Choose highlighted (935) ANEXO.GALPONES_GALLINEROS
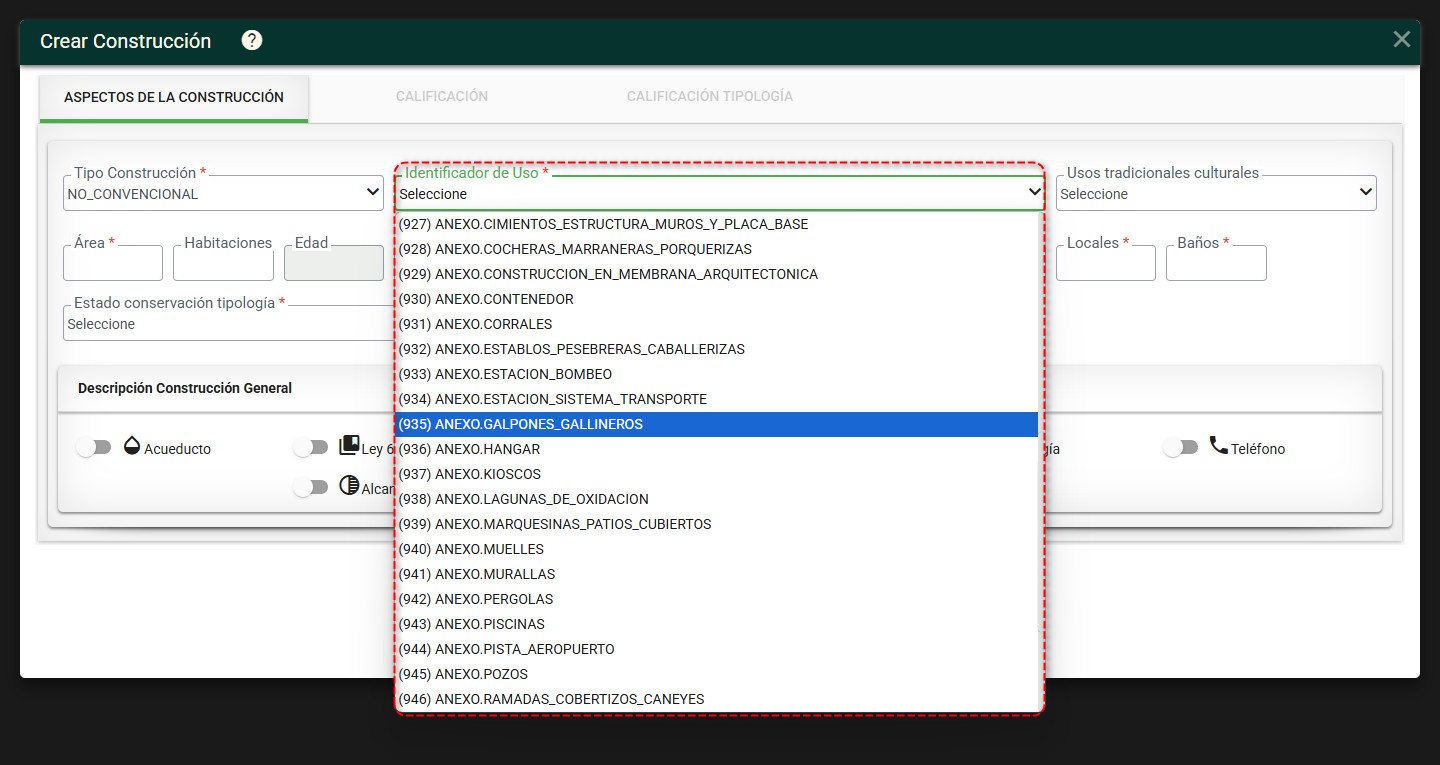 point(717,424)
